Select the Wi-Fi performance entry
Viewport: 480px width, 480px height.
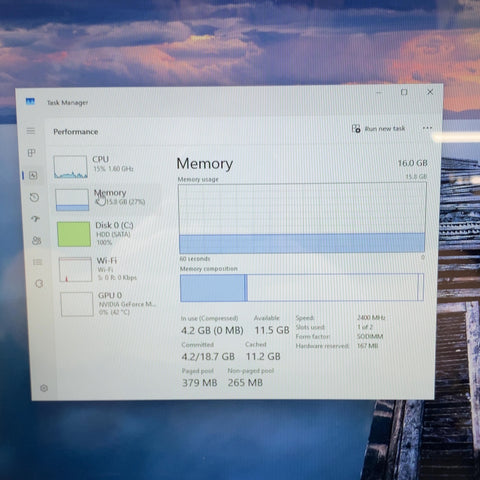[x=109, y=269]
